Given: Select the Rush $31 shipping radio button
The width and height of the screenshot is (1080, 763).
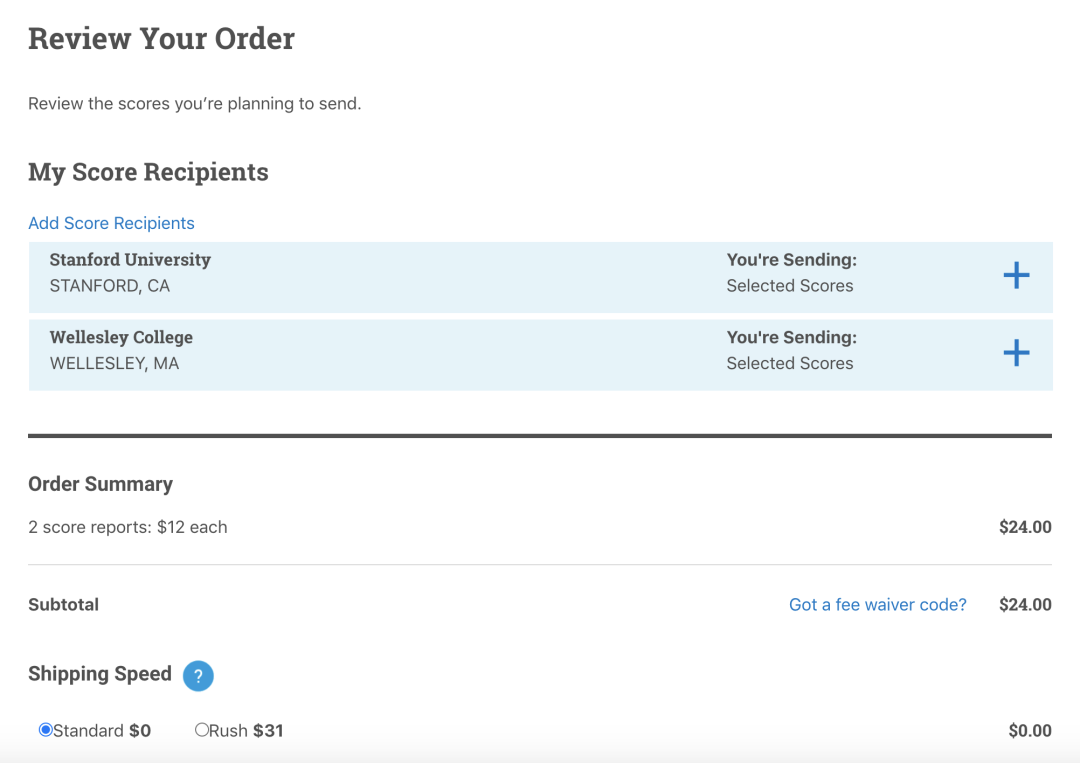Looking at the screenshot, I should click(201, 730).
